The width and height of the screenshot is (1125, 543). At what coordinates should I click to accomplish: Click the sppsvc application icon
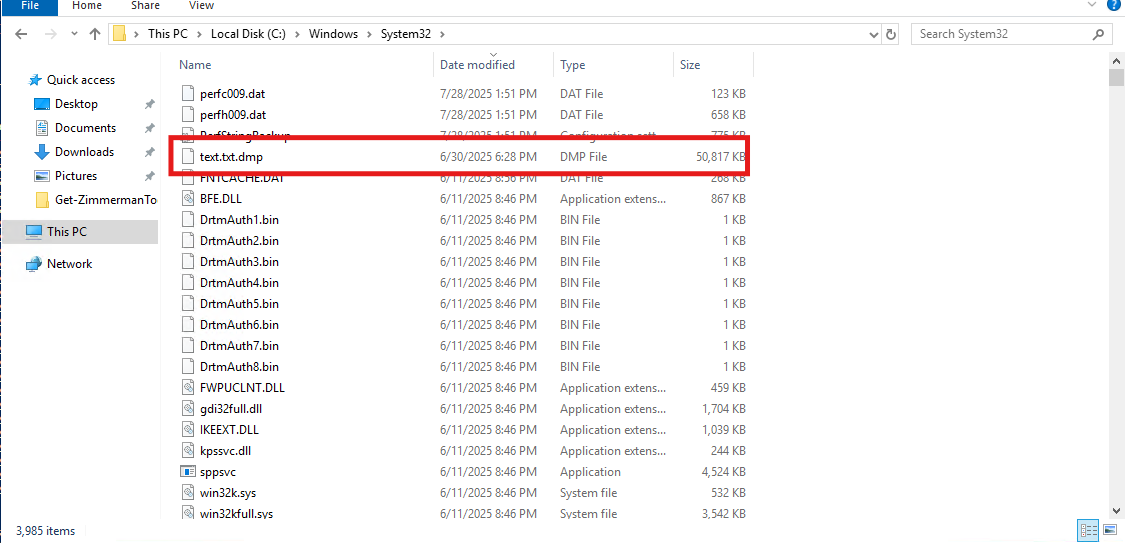click(187, 472)
